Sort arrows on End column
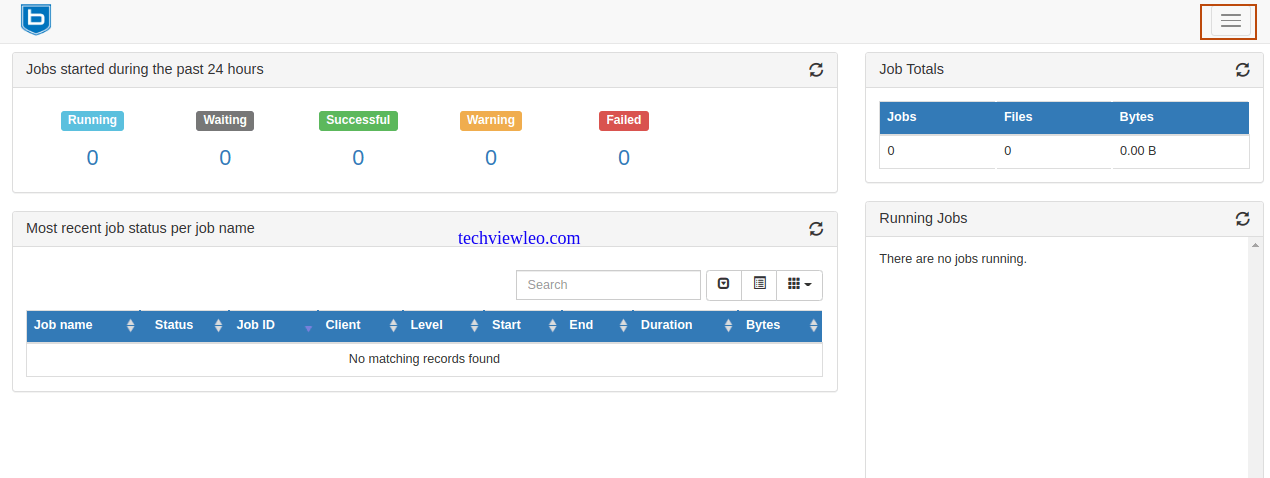 coord(623,326)
